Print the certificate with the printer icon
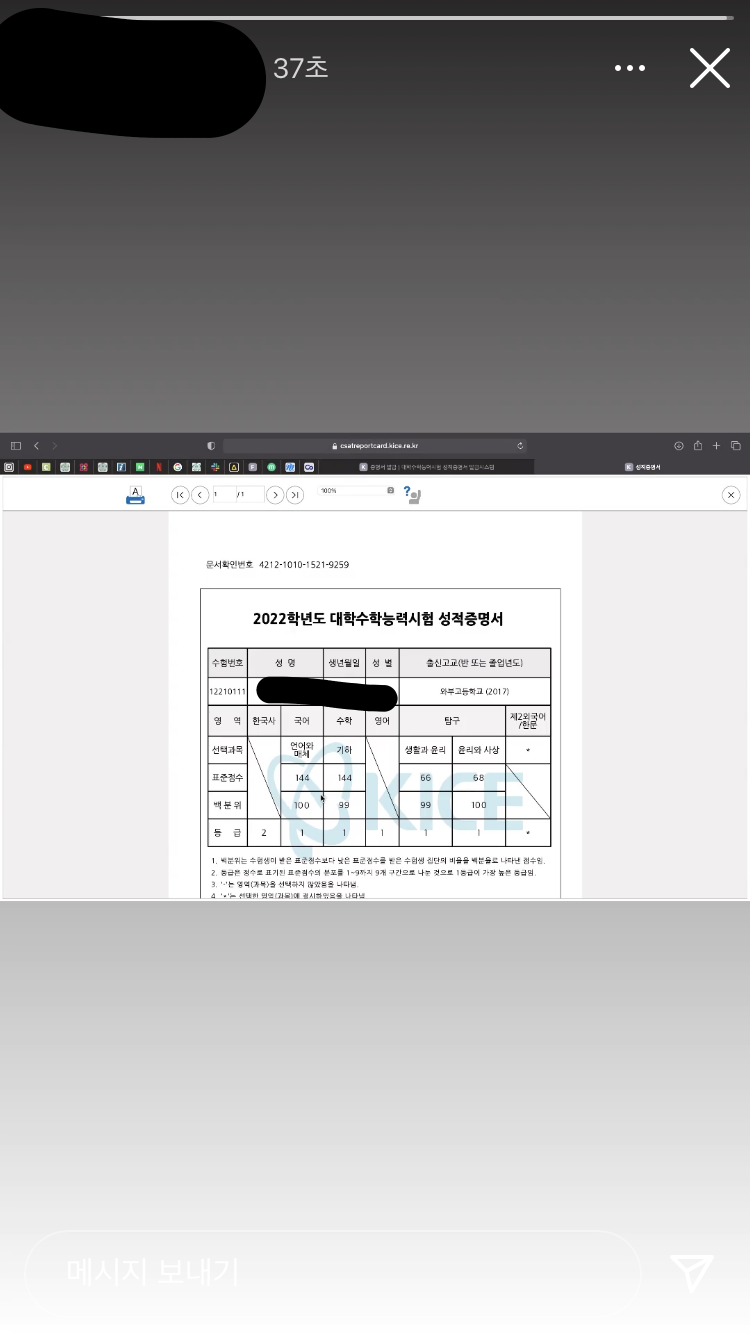The height and width of the screenshot is (1334, 750). [135, 494]
